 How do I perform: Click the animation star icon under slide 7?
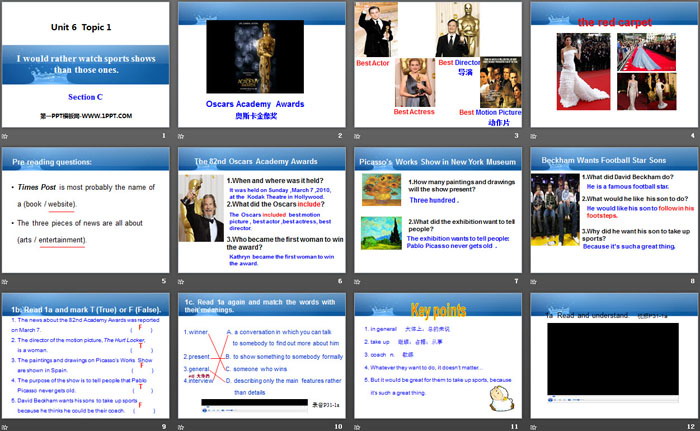point(357,281)
